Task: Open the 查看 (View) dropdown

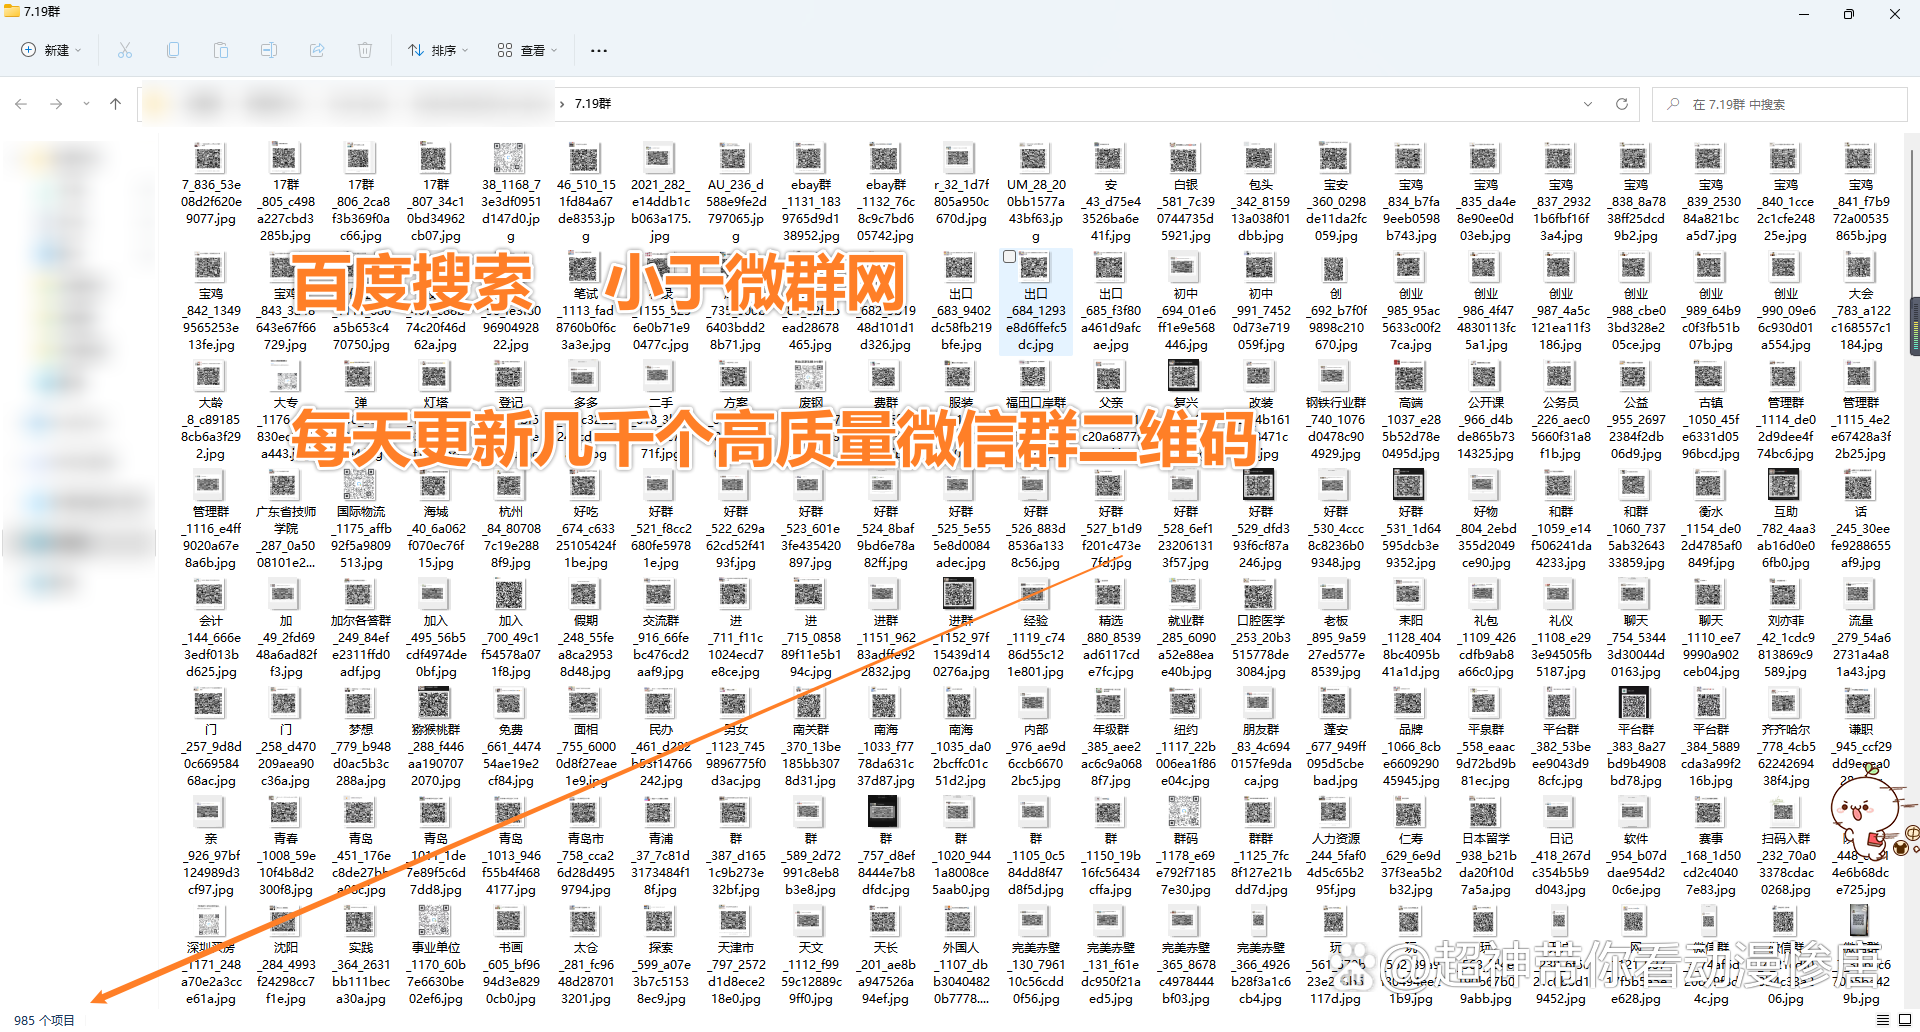Action: [528, 50]
